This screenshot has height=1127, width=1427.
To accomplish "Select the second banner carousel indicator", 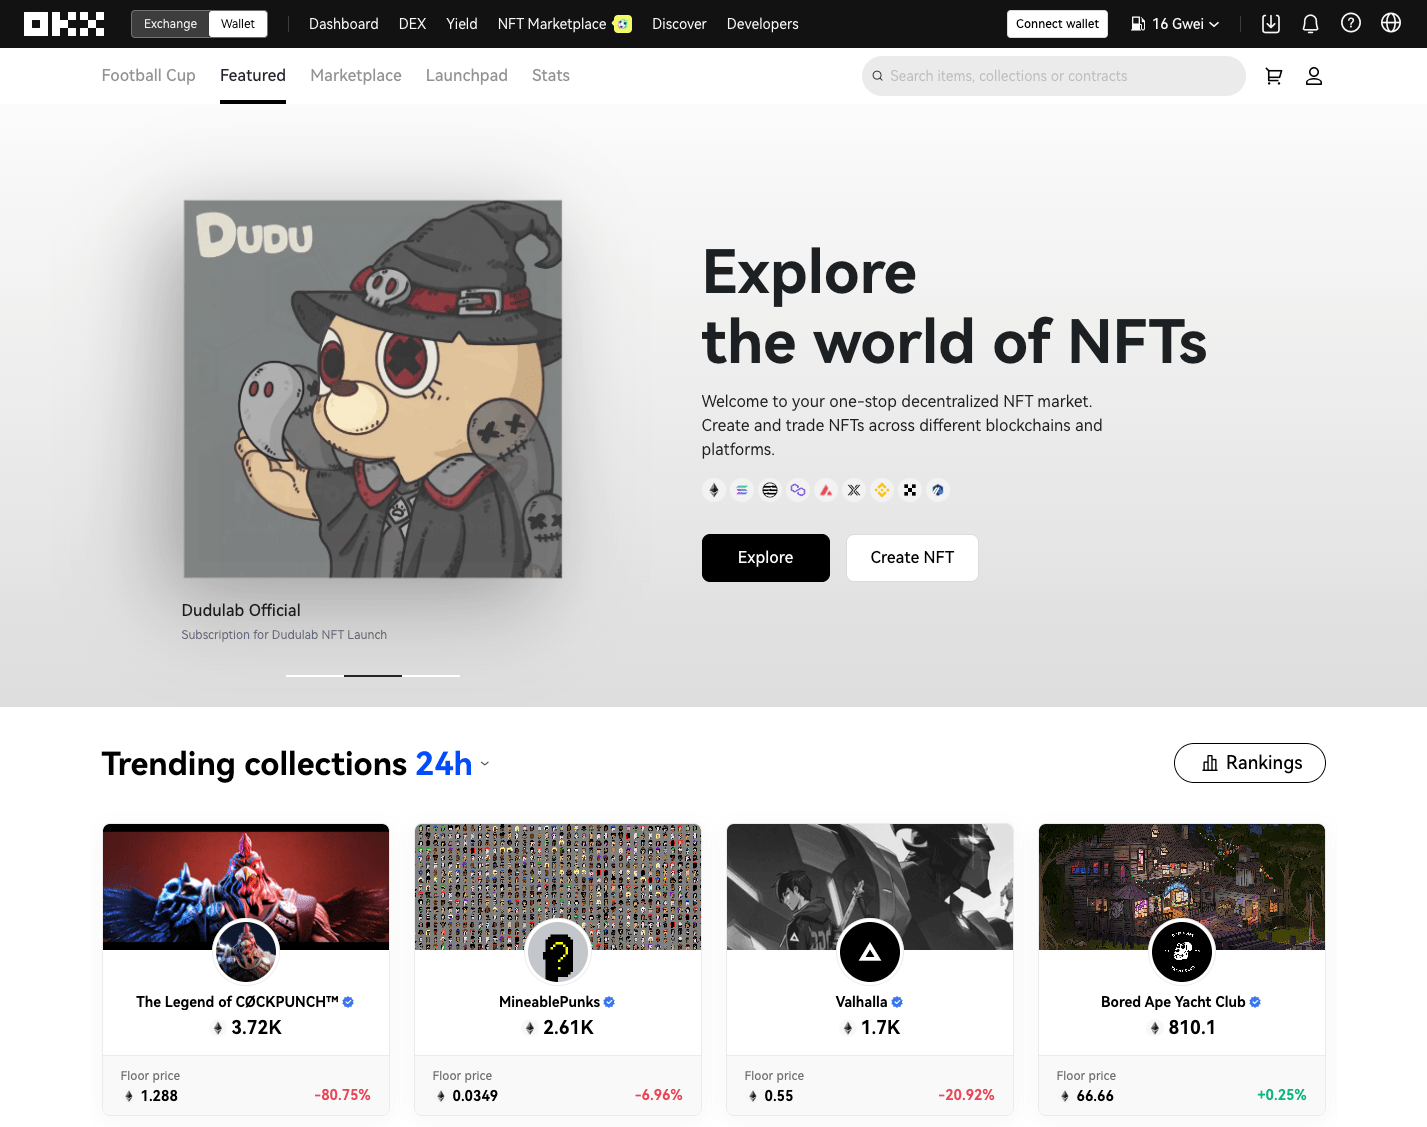I will [x=373, y=676].
